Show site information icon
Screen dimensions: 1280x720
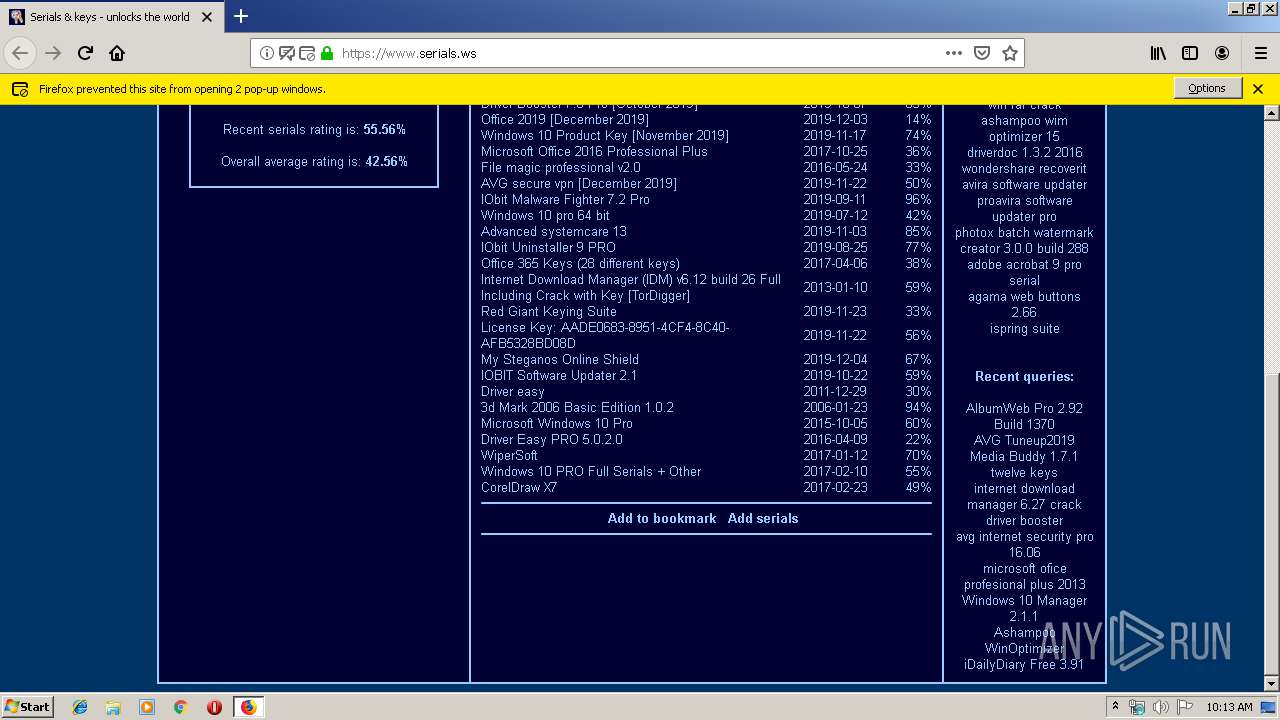coord(267,53)
